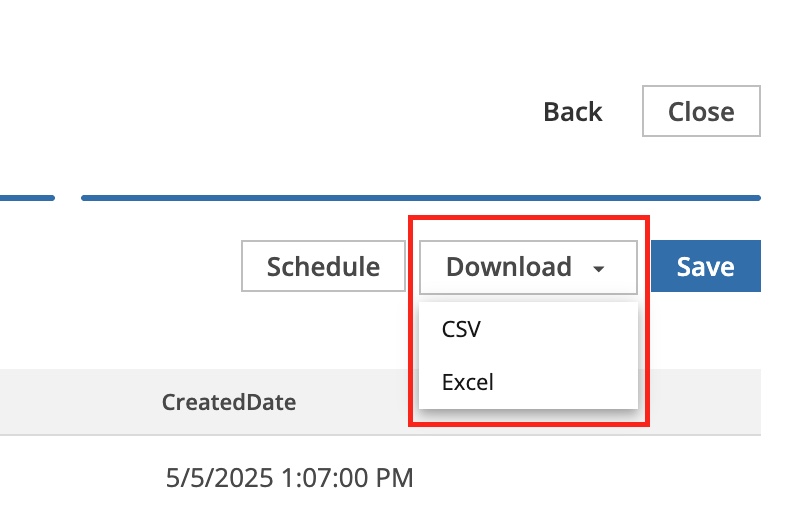Click the left blue progress bar segment

(x=26, y=198)
